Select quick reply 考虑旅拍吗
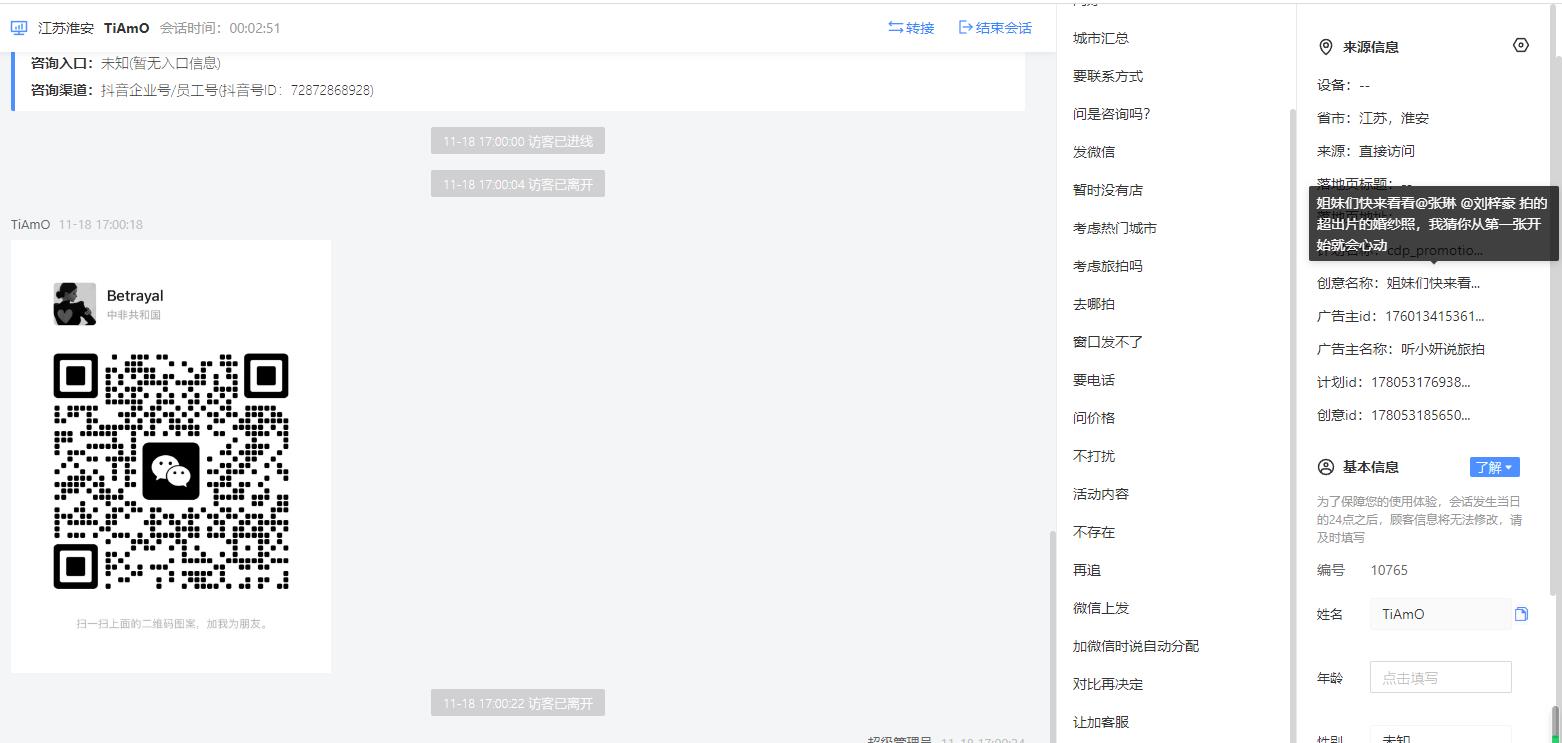Image resolution: width=1562 pixels, height=743 pixels. coord(1108,266)
